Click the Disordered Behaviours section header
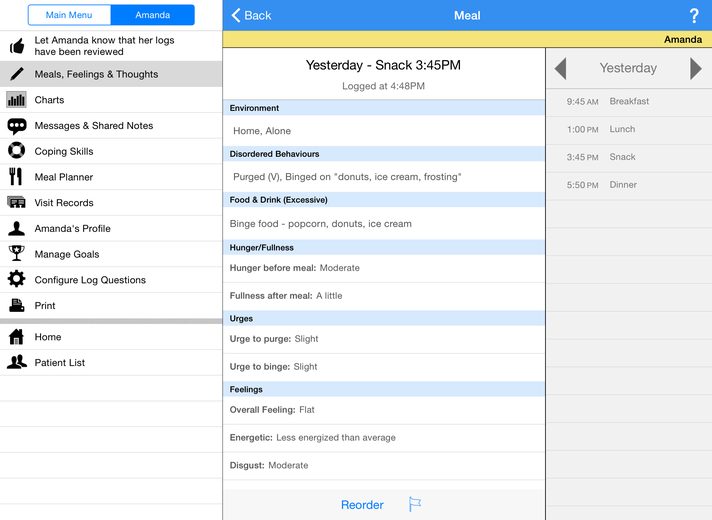This screenshot has height=520, width=712. pyautogui.click(x=384, y=154)
